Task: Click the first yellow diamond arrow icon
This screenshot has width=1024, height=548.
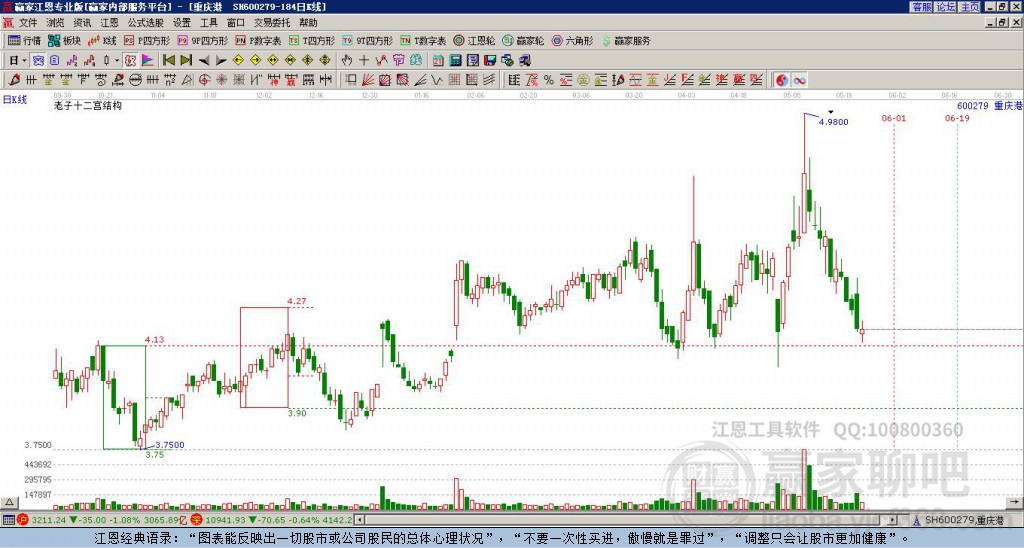Action: pos(238,60)
